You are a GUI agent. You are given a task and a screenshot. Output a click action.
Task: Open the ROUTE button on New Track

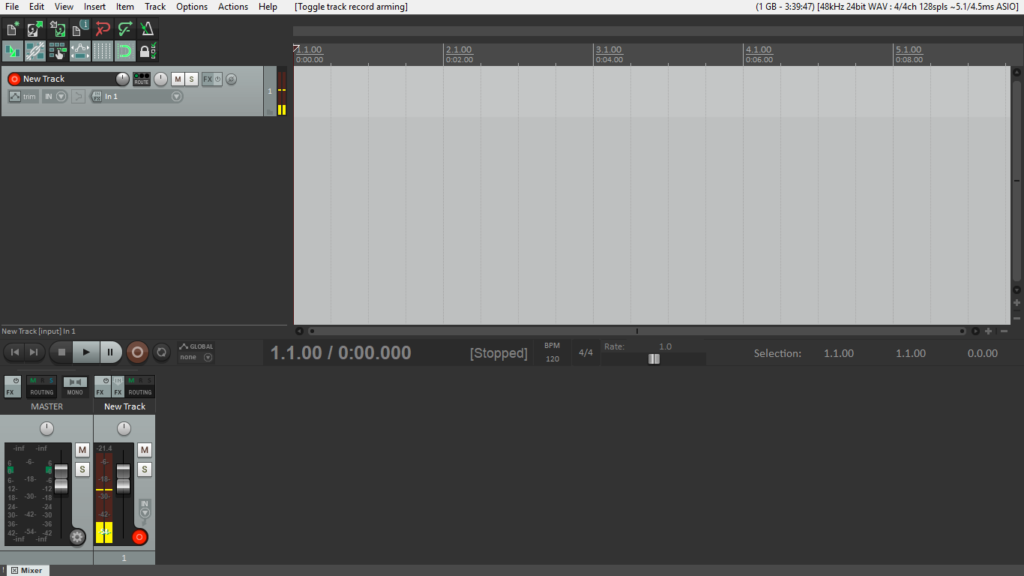[x=141, y=79]
